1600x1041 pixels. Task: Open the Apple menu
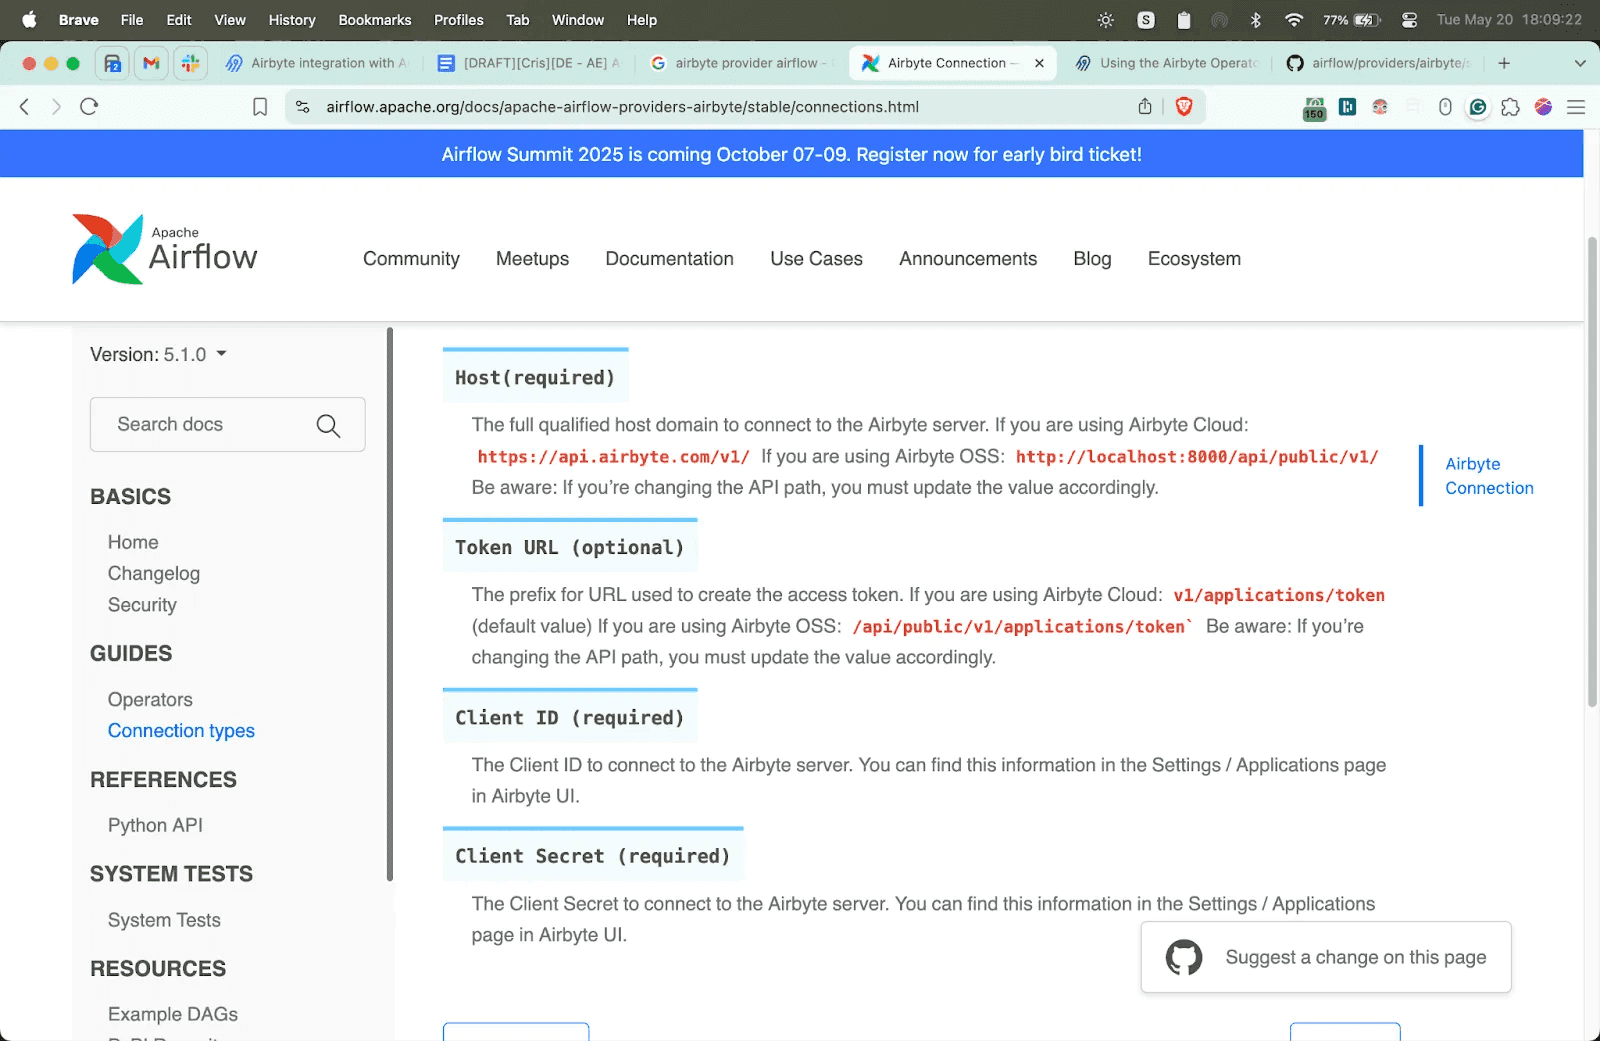[29, 20]
